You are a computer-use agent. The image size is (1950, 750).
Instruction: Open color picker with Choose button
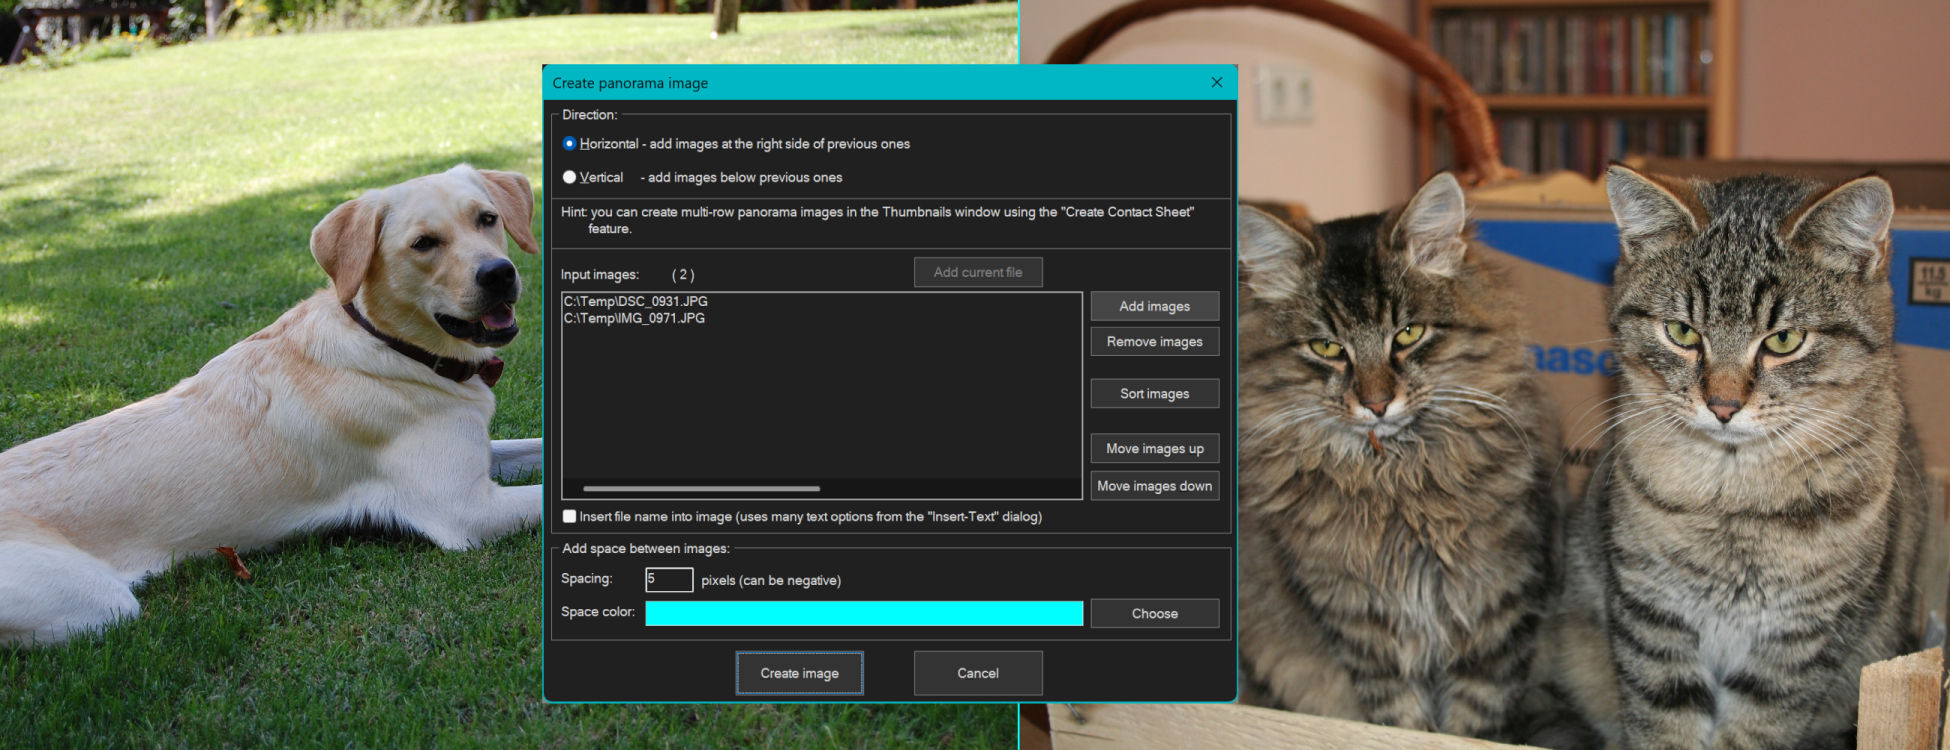coord(1154,613)
